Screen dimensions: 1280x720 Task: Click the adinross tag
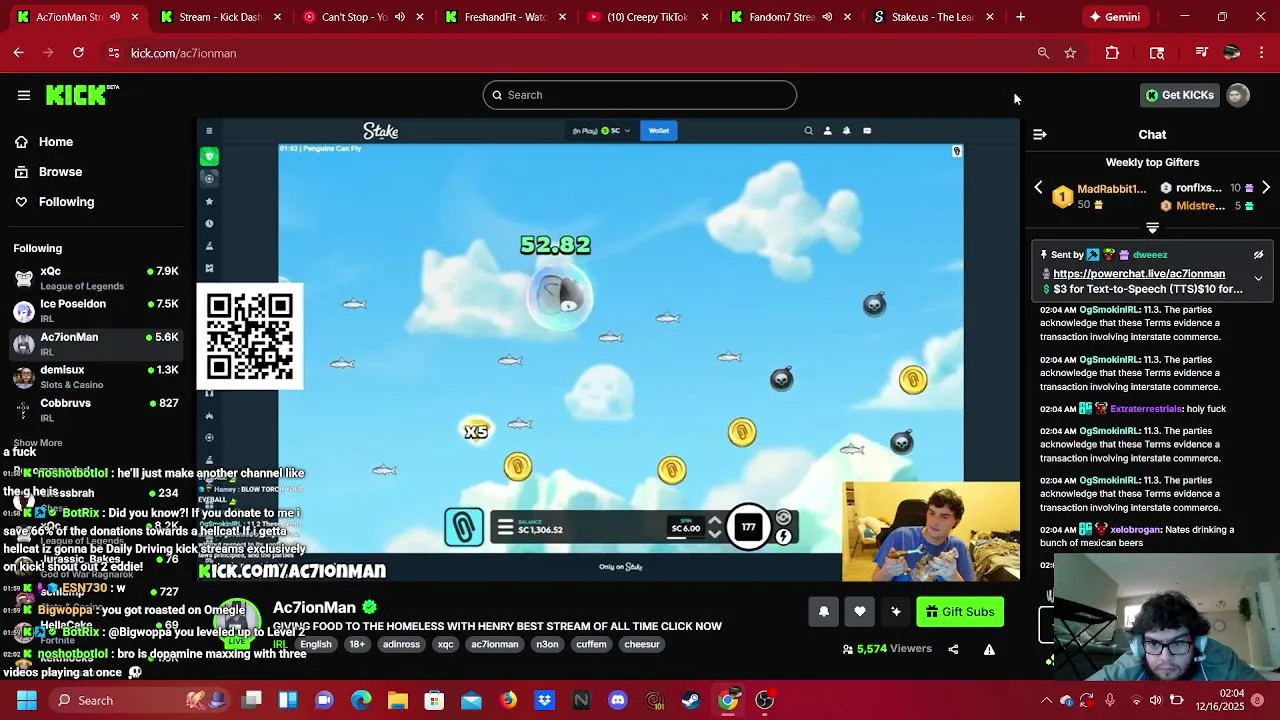click(401, 645)
